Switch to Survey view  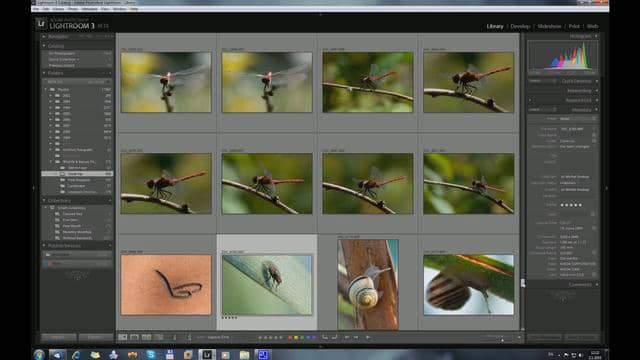click(x=158, y=337)
